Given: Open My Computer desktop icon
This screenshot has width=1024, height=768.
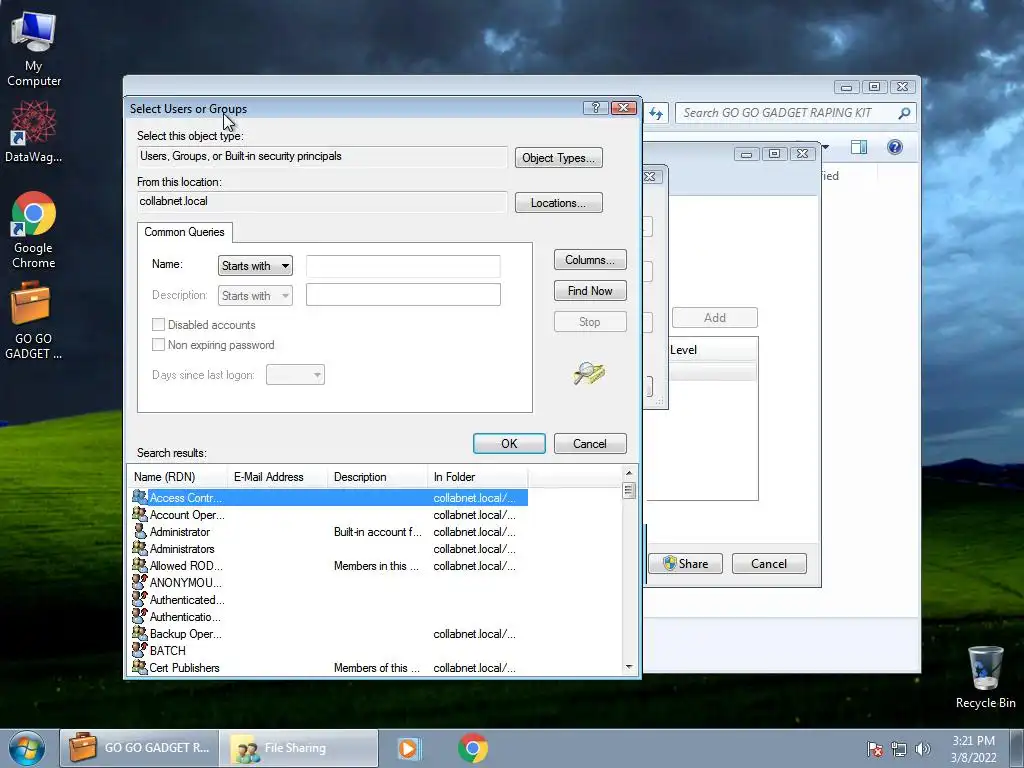Looking at the screenshot, I should 33,49.
